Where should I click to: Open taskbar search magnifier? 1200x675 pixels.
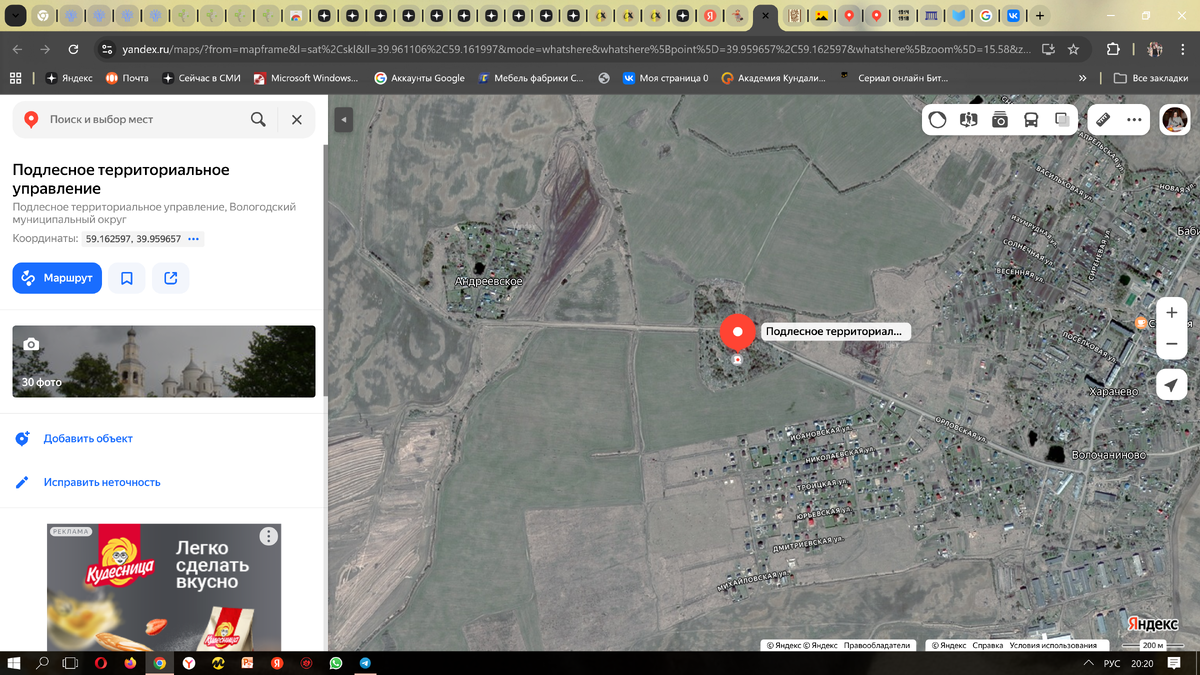point(43,663)
